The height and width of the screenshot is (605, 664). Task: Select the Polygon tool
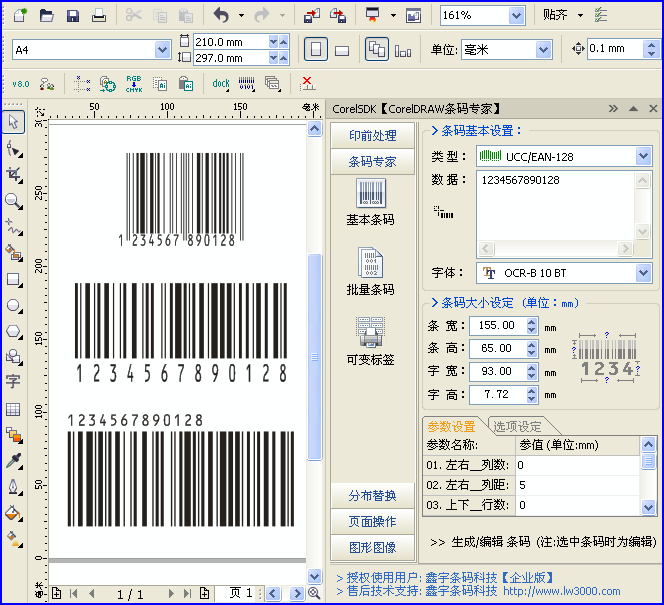14,332
